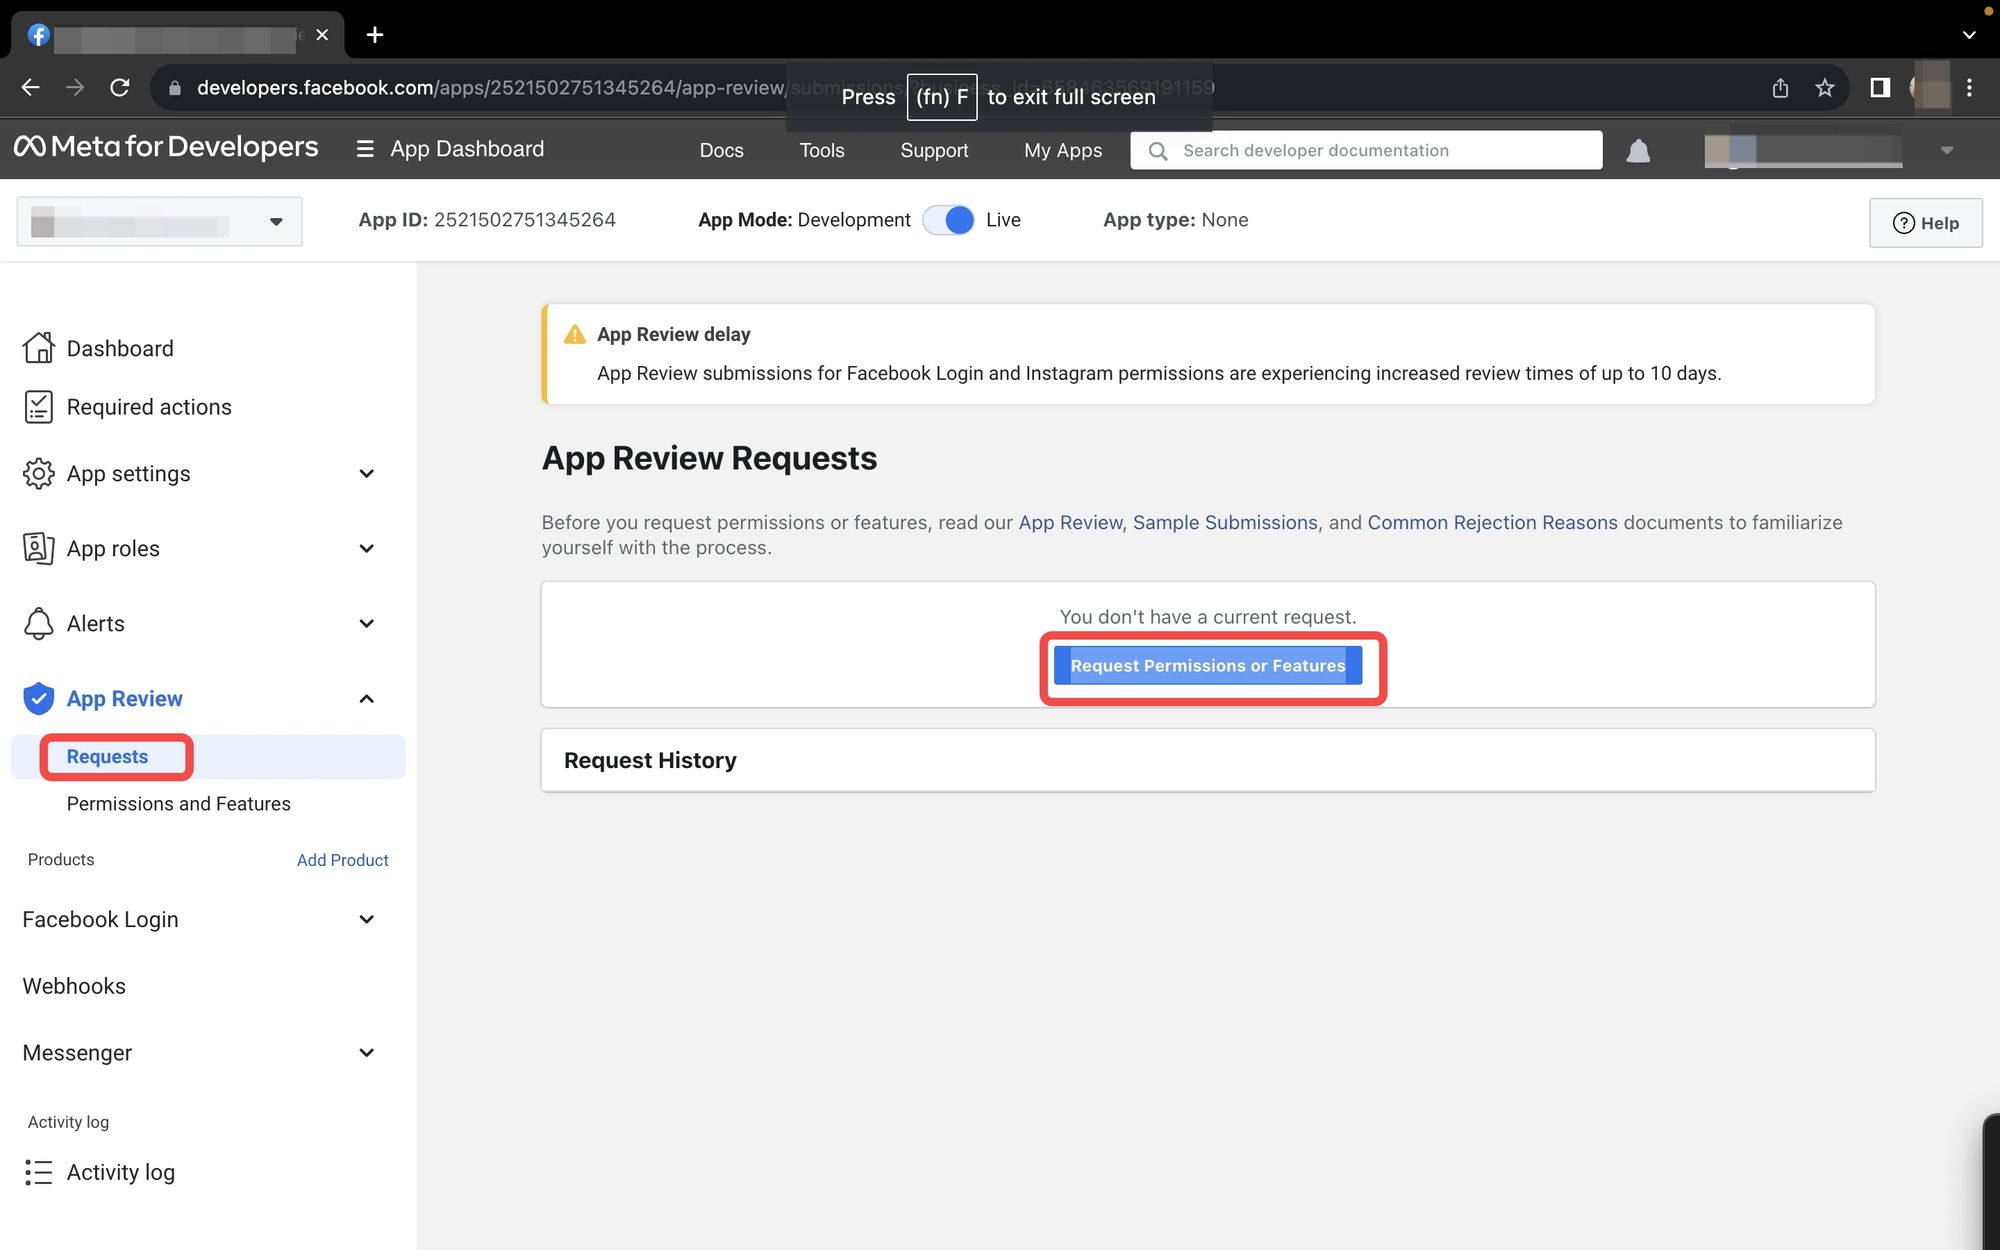Open the browser tab search chevron
This screenshot has width=2000, height=1250.
tap(1969, 35)
